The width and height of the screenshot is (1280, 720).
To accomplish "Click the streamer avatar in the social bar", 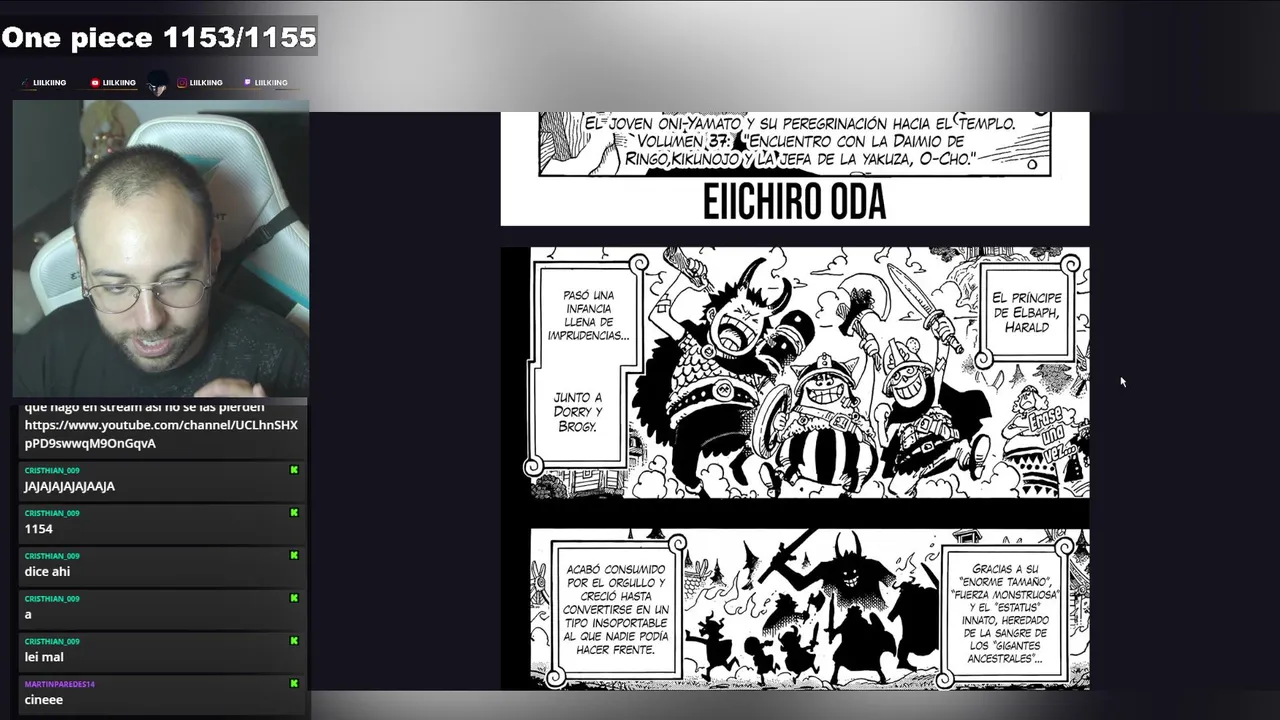I will pos(157,84).
